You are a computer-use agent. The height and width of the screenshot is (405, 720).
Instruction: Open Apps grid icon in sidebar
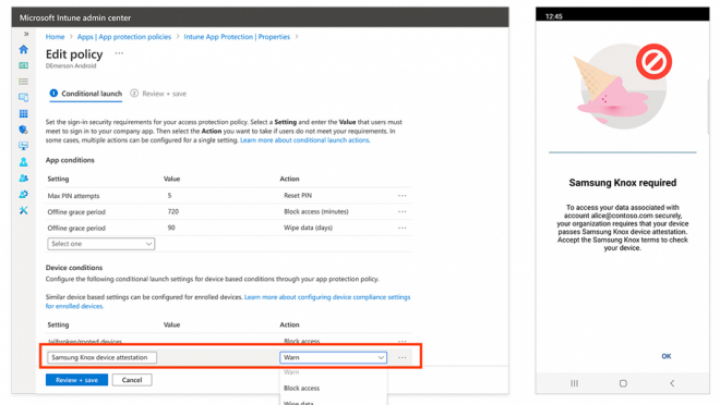tap(23, 113)
